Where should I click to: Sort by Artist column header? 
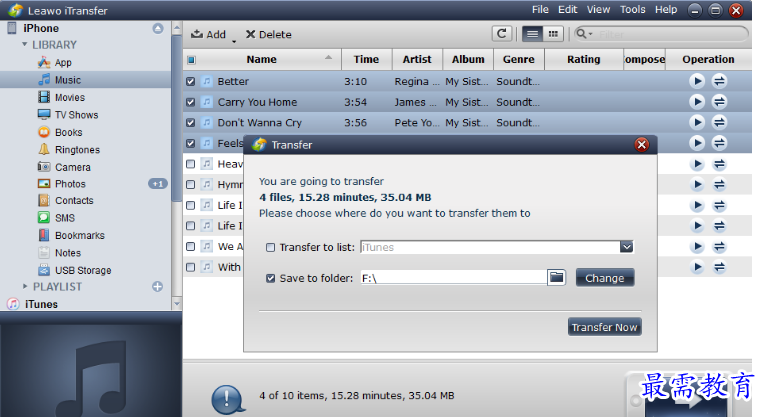[417, 59]
